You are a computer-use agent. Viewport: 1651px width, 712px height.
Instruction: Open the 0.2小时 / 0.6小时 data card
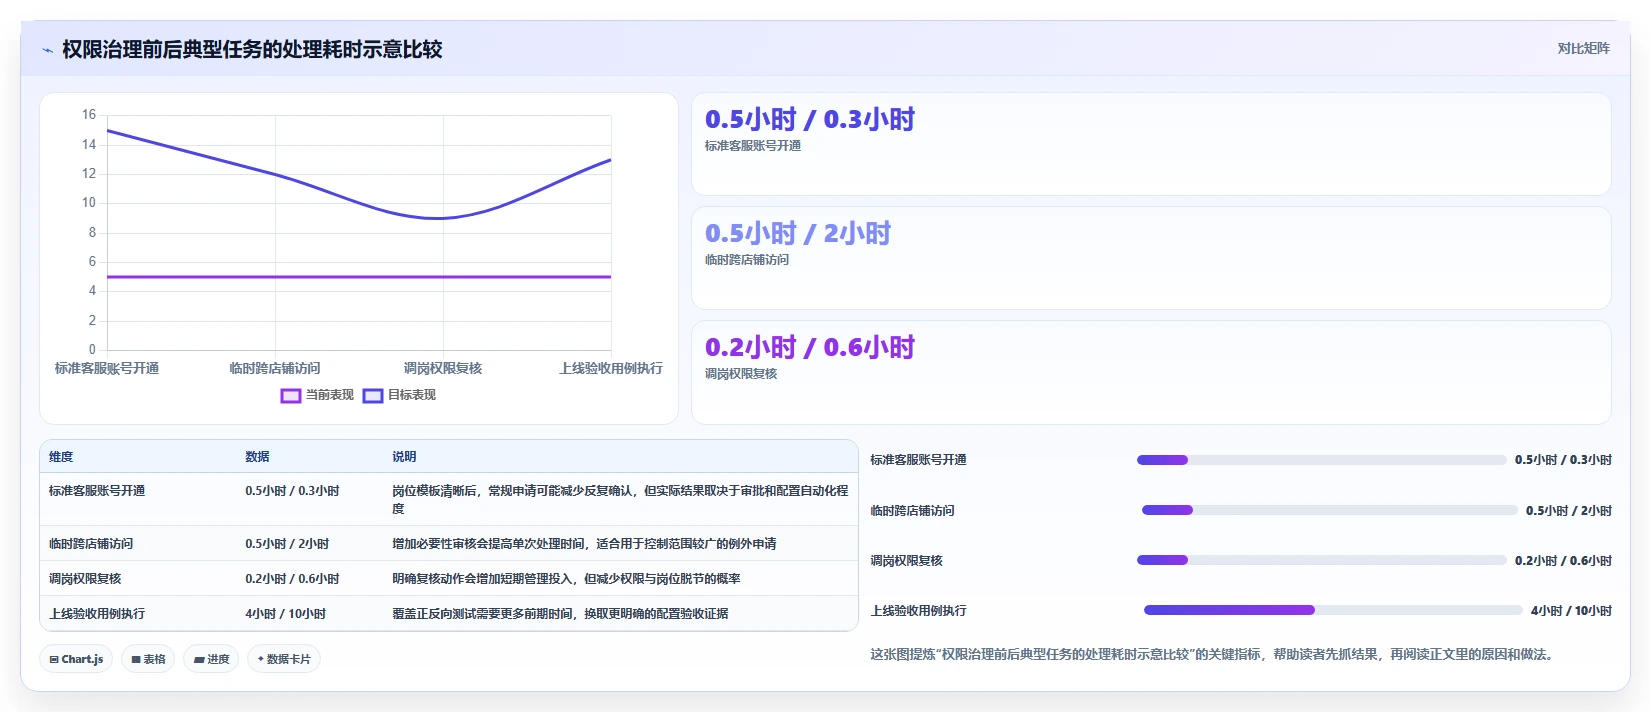pos(1151,372)
